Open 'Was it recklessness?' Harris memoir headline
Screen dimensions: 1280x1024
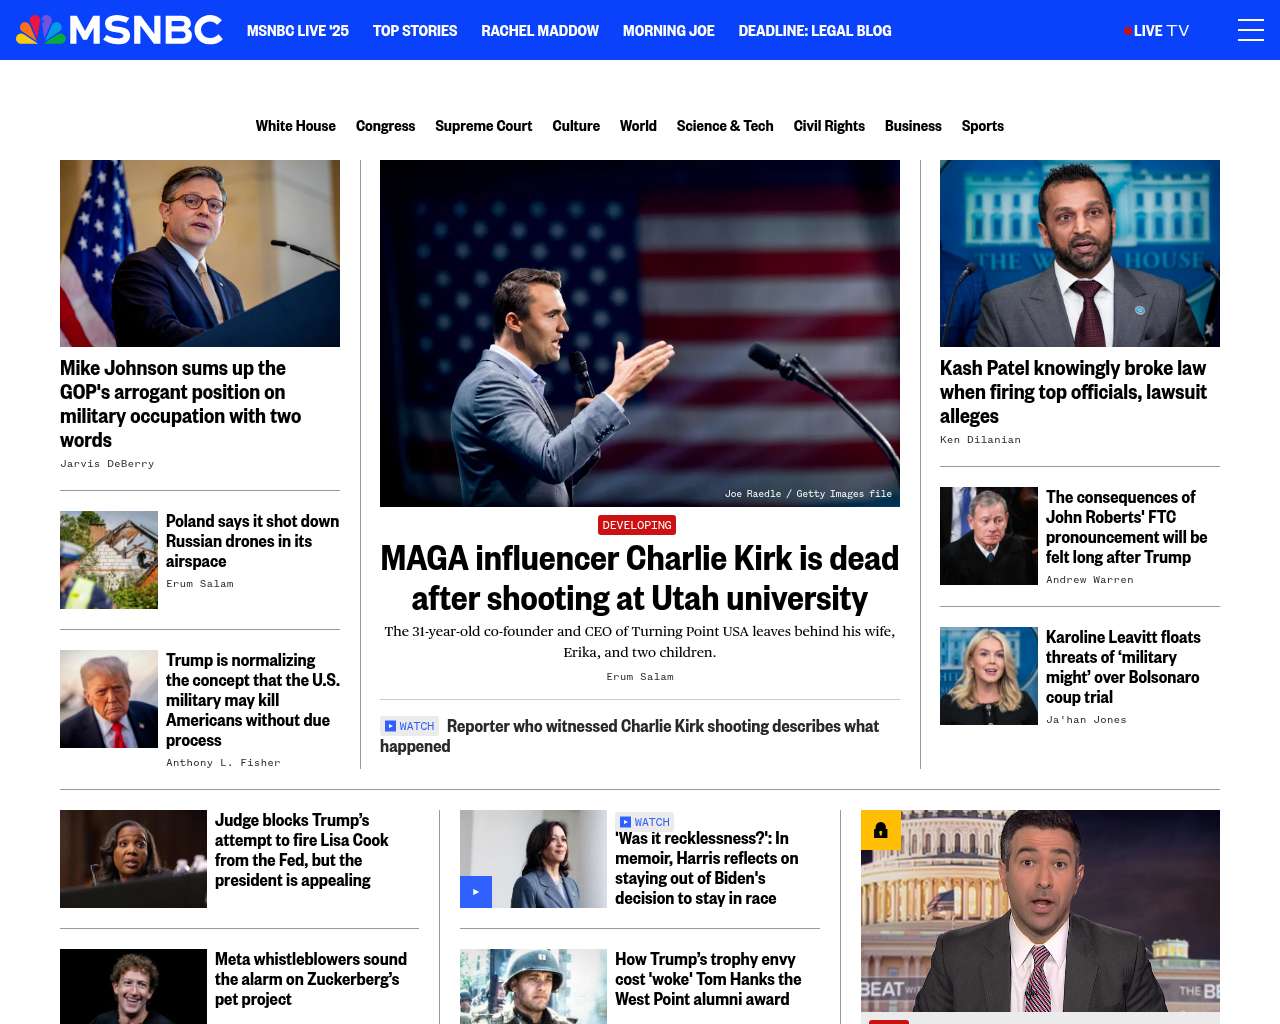pos(707,868)
